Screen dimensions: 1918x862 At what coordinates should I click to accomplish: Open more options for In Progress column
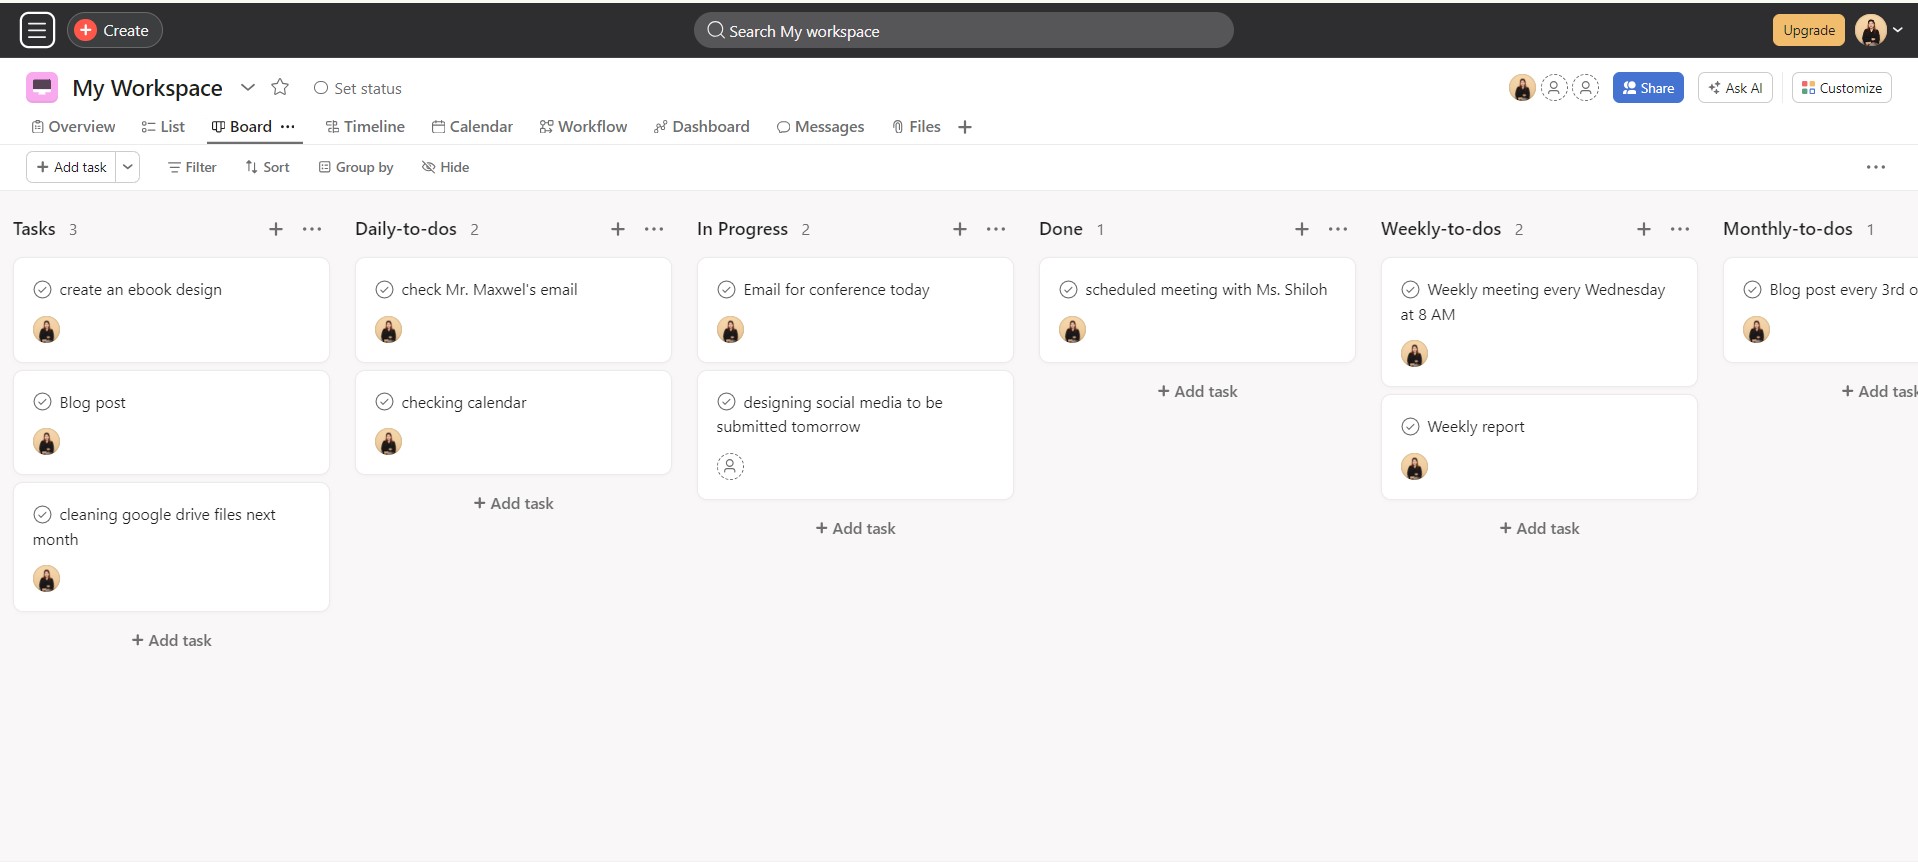pyautogui.click(x=996, y=229)
